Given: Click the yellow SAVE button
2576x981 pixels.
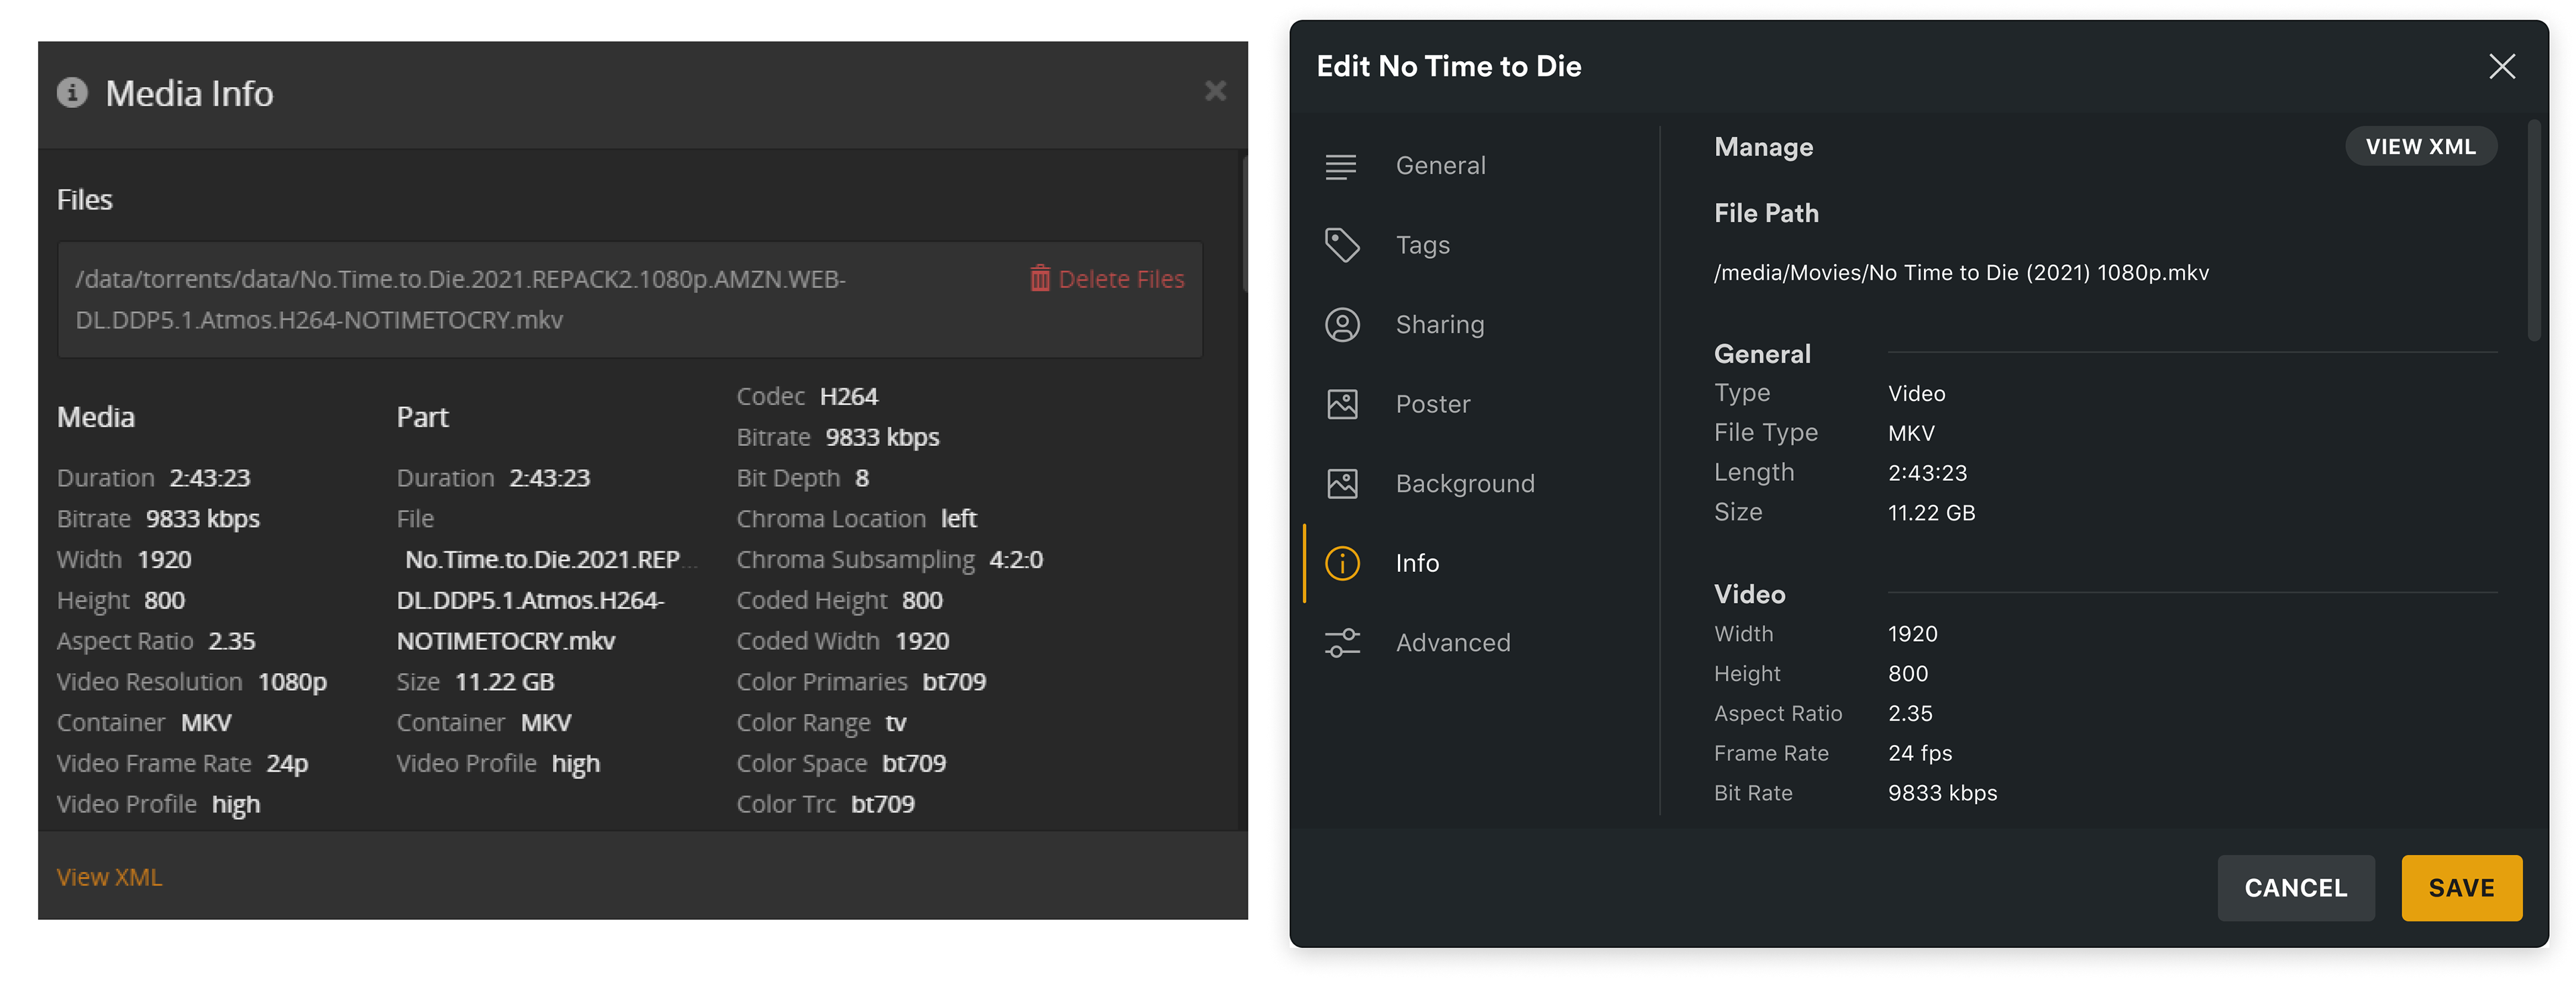Looking at the screenshot, I should pos(2461,887).
